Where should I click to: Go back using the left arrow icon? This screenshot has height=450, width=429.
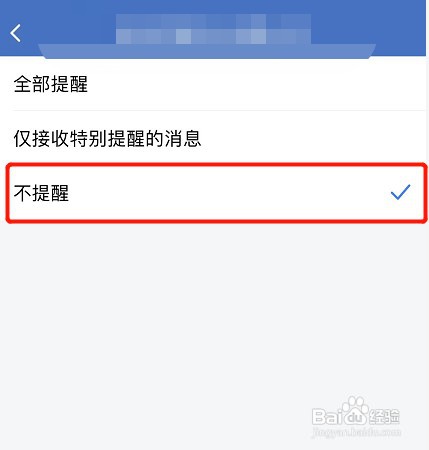click(x=15, y=33)
